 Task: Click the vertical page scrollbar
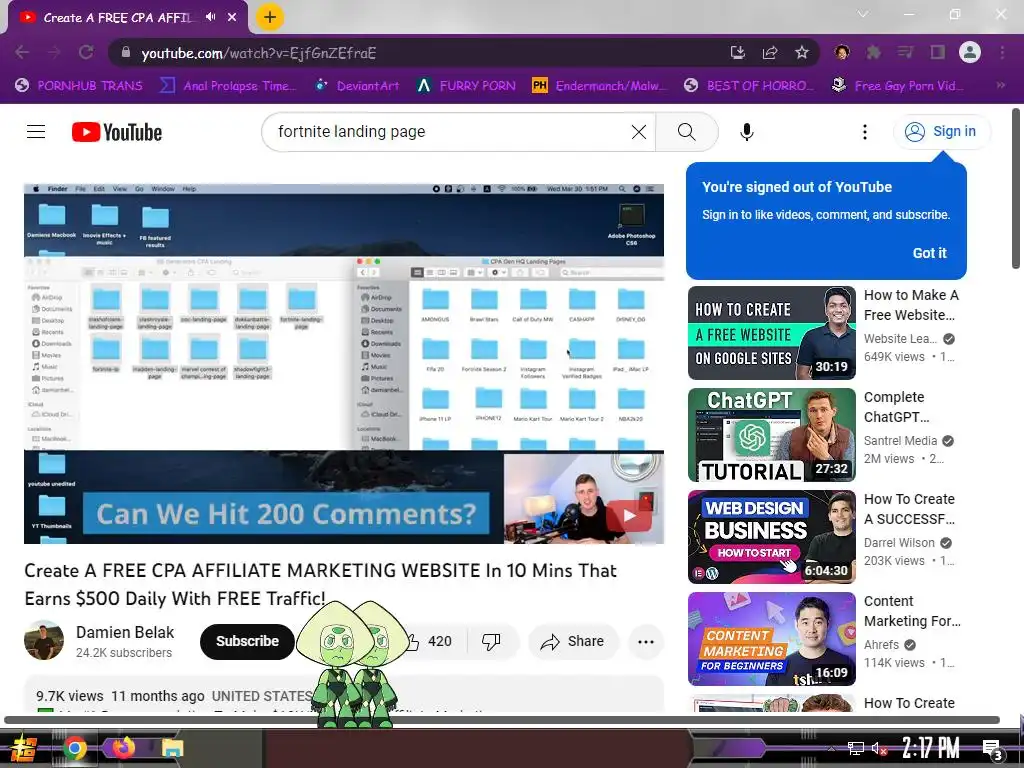1016,189
